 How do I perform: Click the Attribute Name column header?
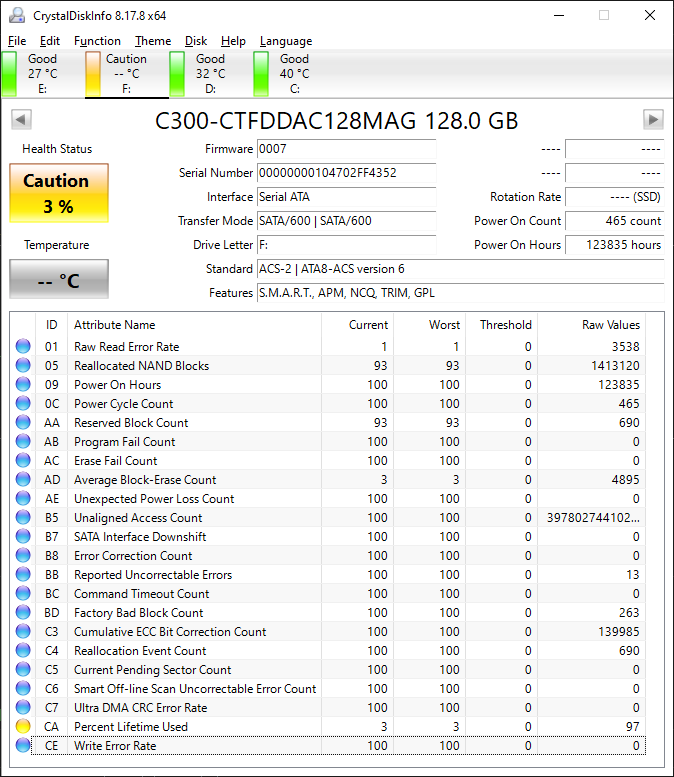[194, 325]
